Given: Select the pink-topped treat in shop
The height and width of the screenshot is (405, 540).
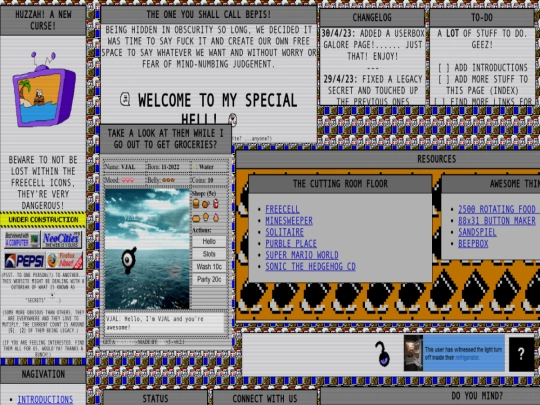Looking at the screenshot, I should pos(216,217).
